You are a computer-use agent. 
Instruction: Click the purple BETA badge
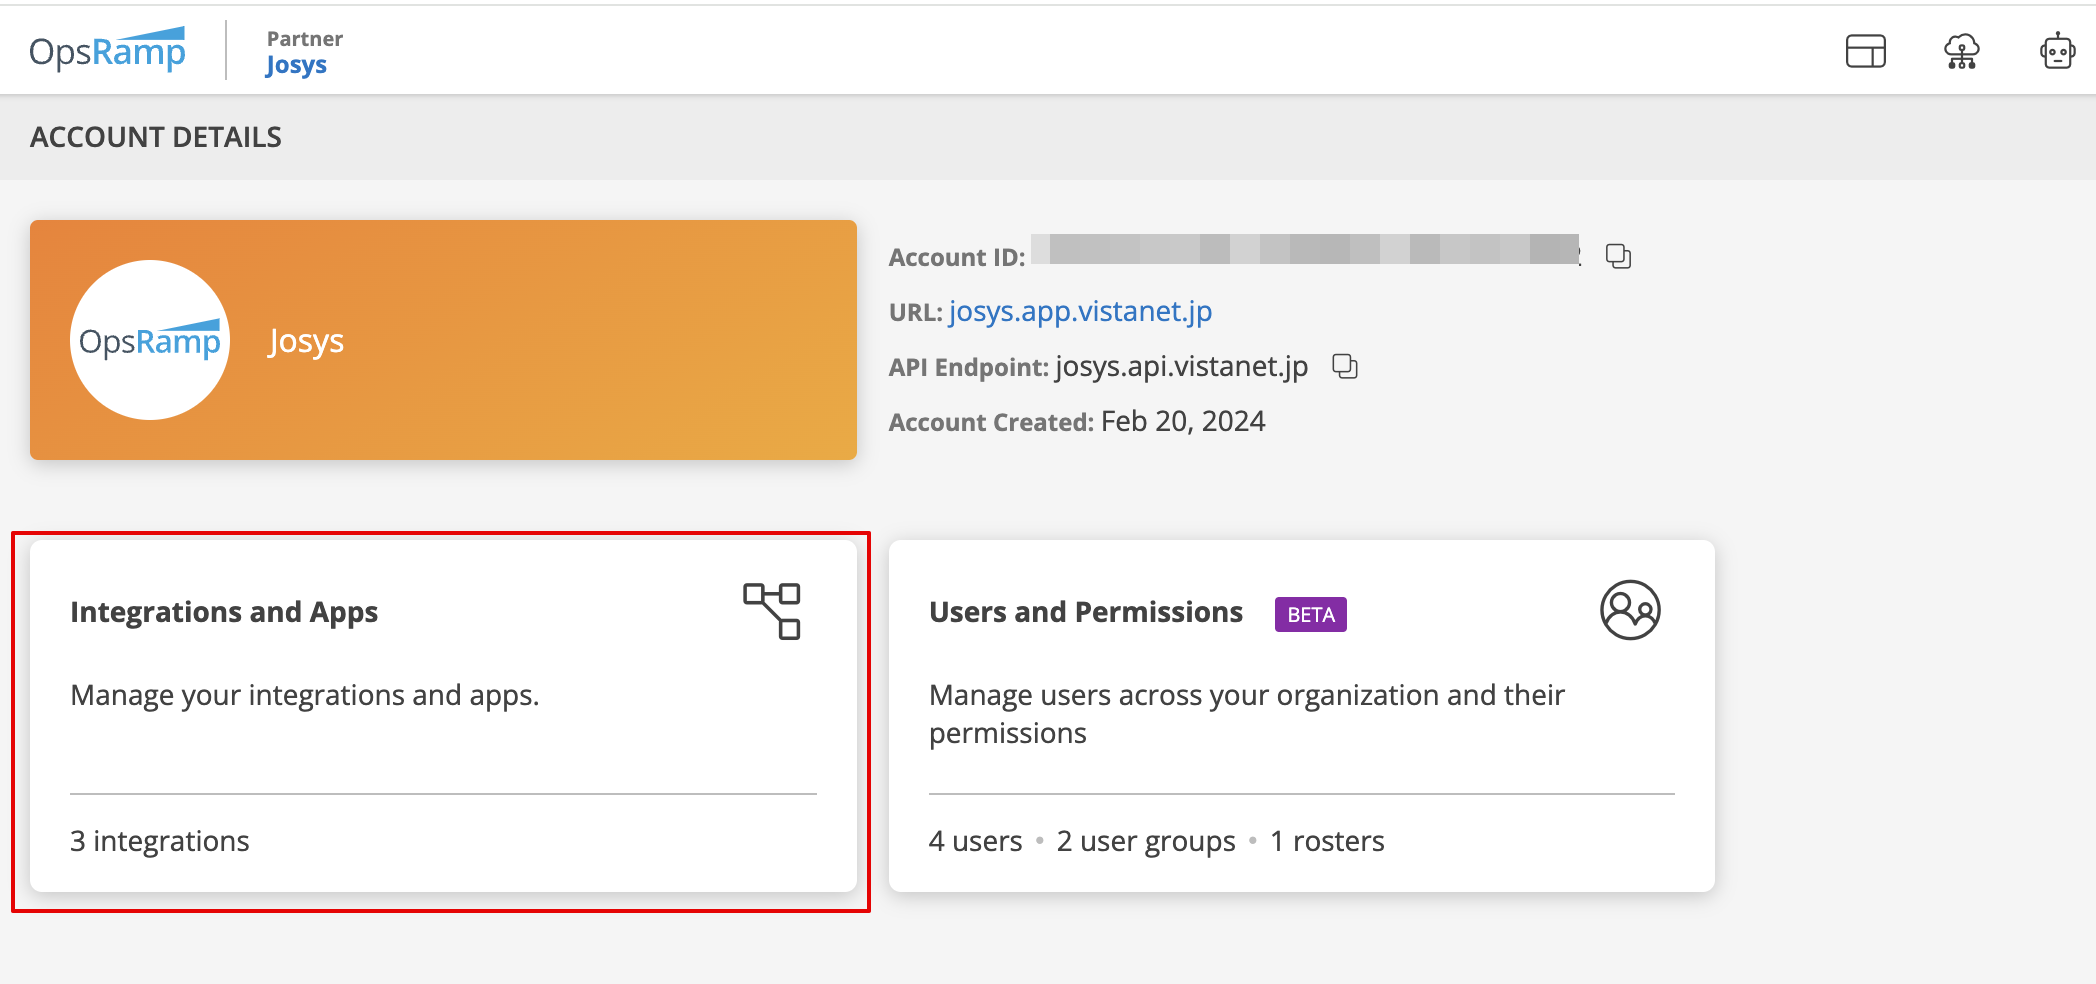coord(1310,614)
